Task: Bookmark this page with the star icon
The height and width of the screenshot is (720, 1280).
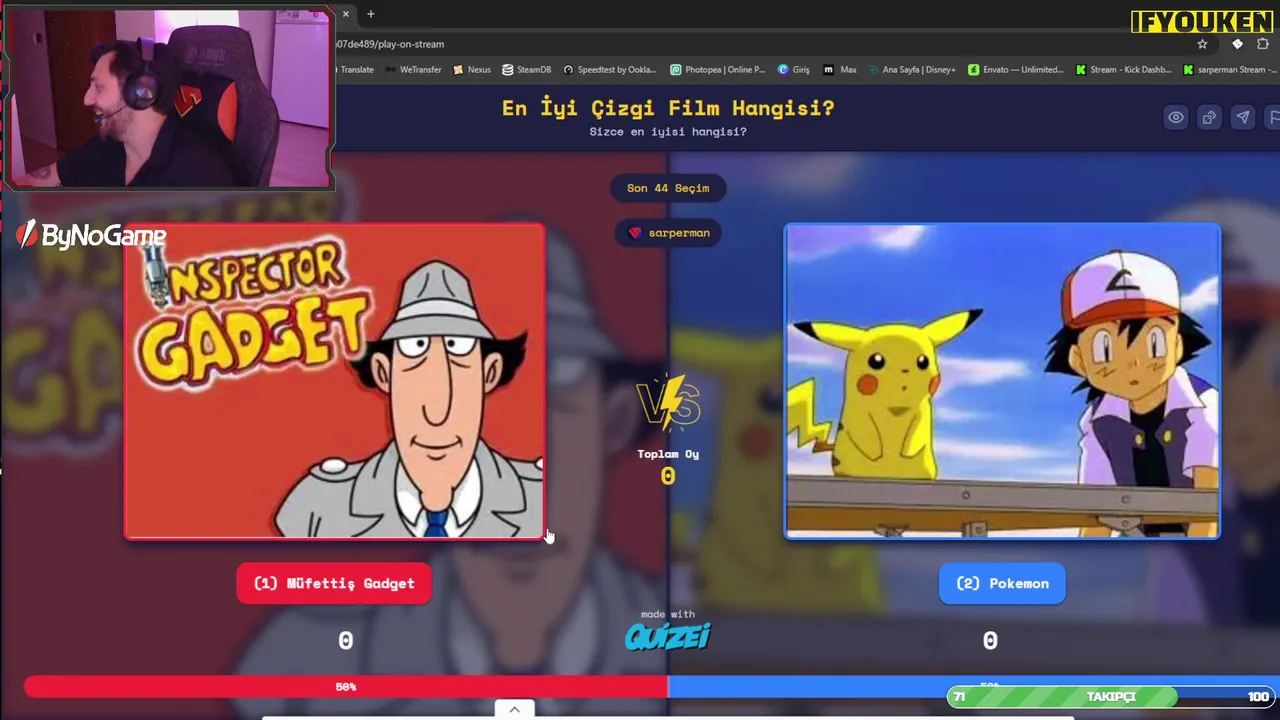Action: click(x=1202, y=44)
